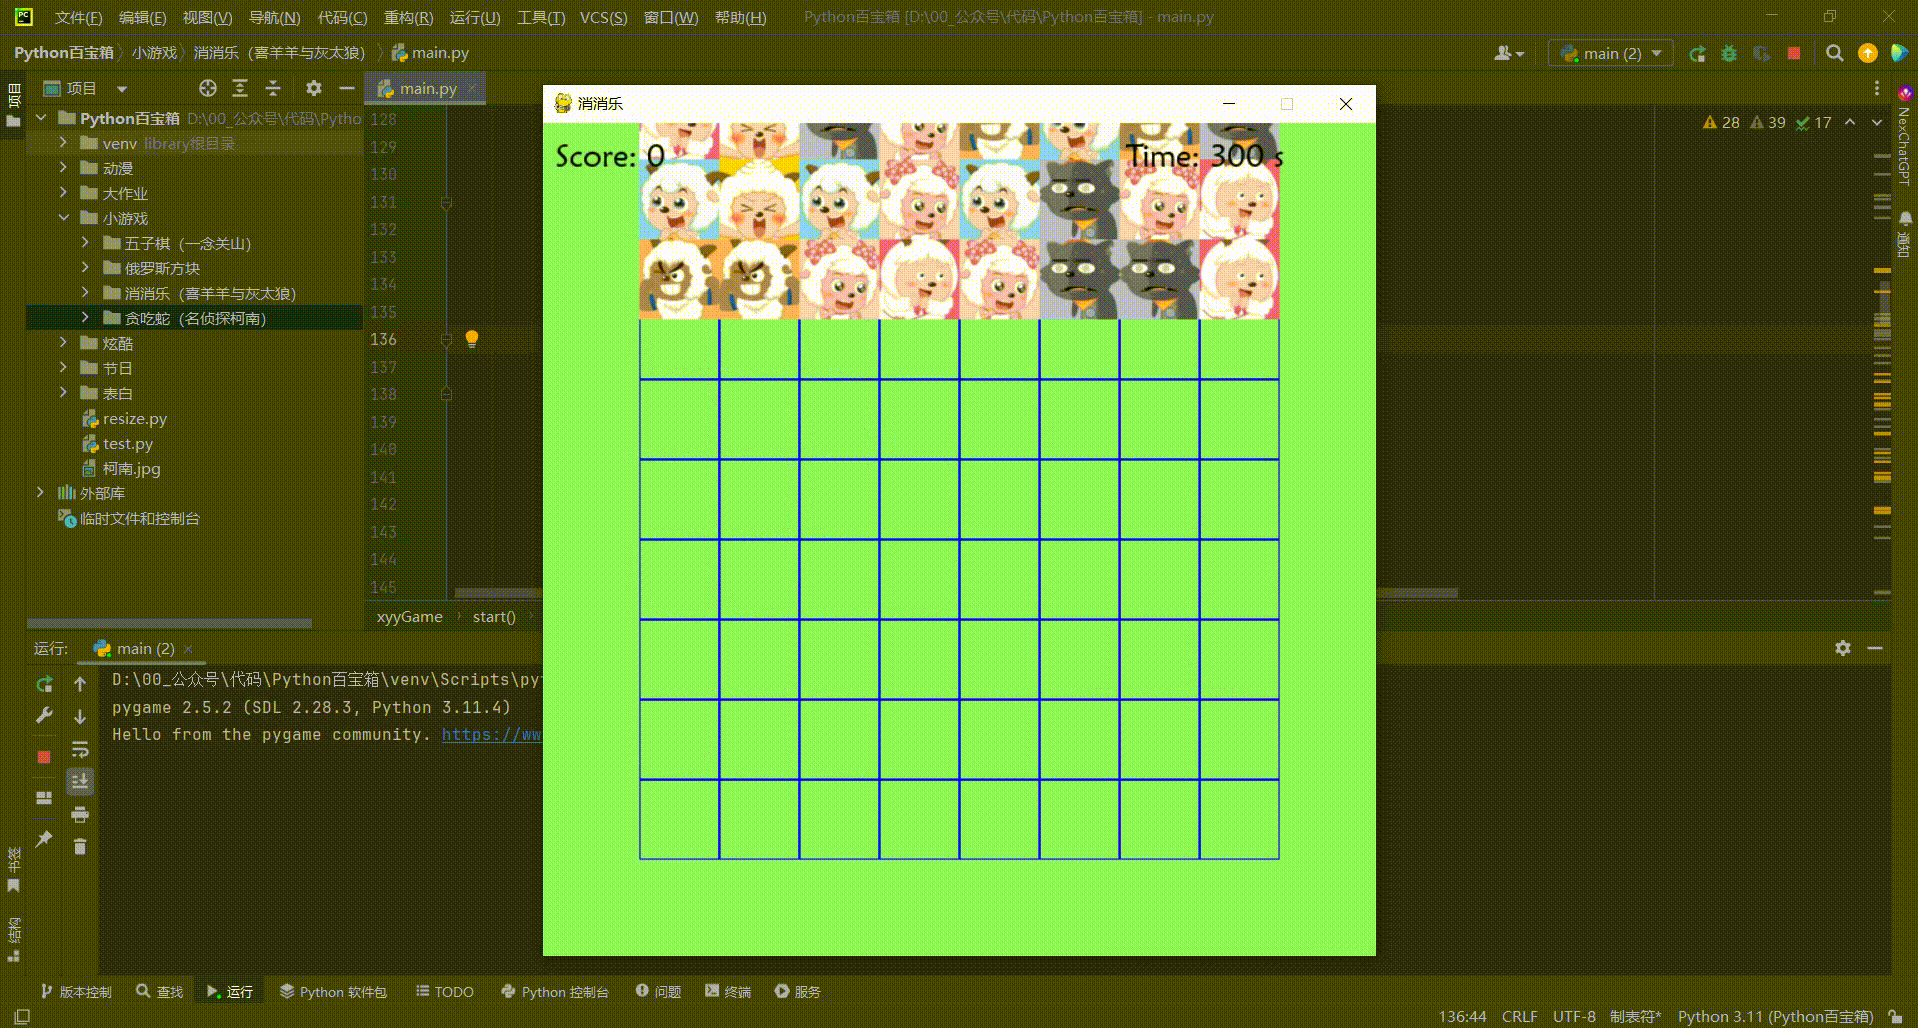
Task: Toggle pin tab in the Run panel
Action: click(x=44, y=839)
